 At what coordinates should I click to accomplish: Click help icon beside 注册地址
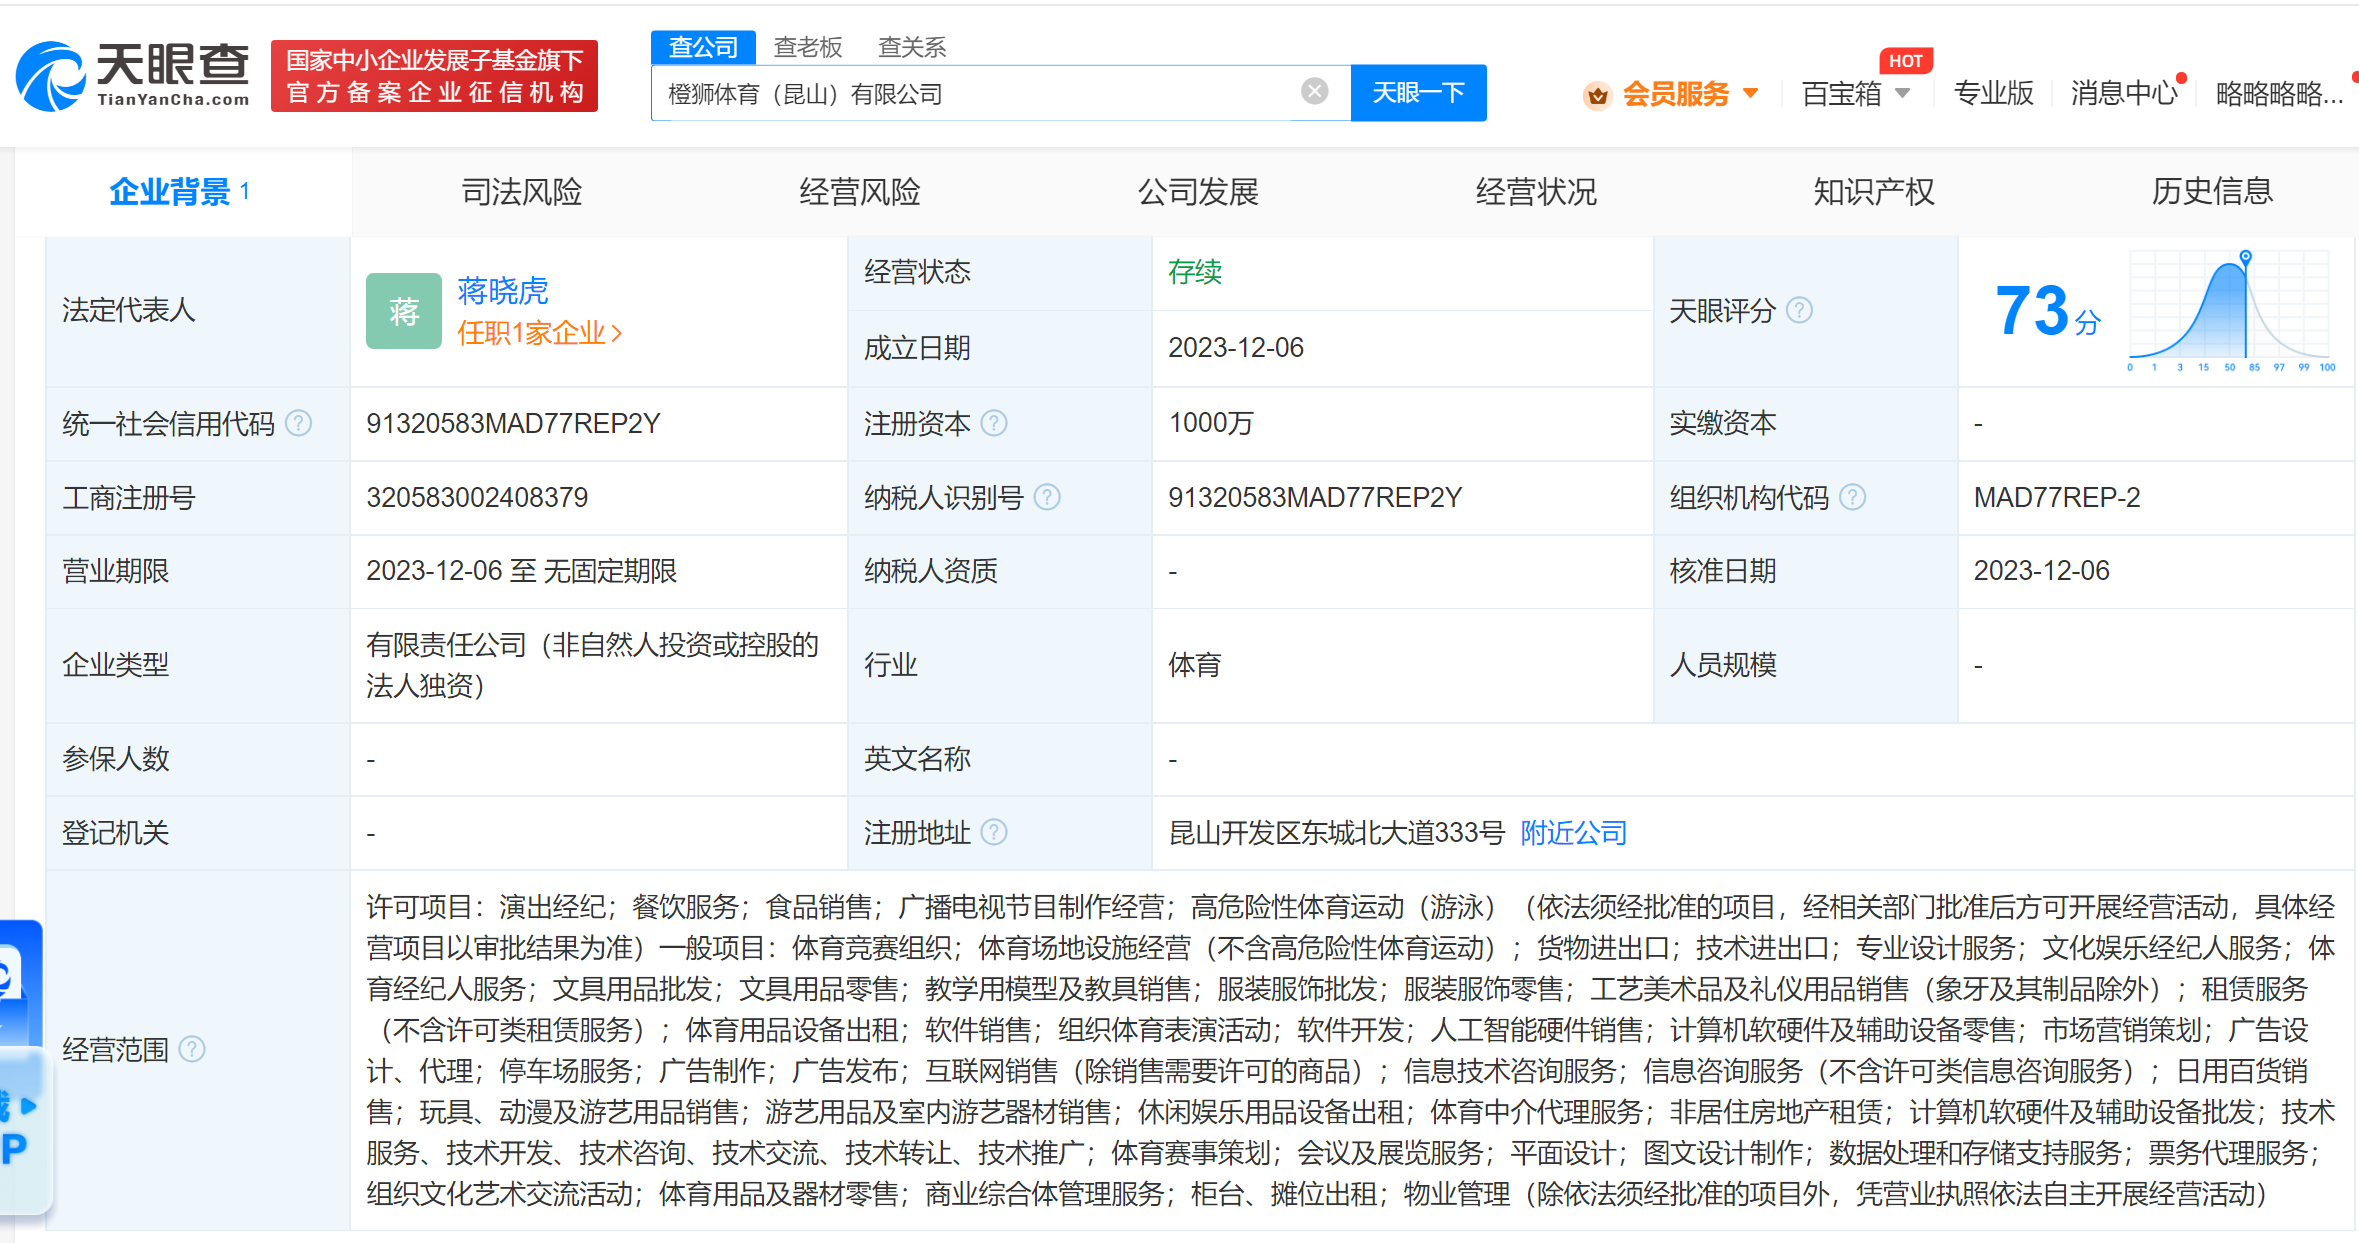(994, 832)
